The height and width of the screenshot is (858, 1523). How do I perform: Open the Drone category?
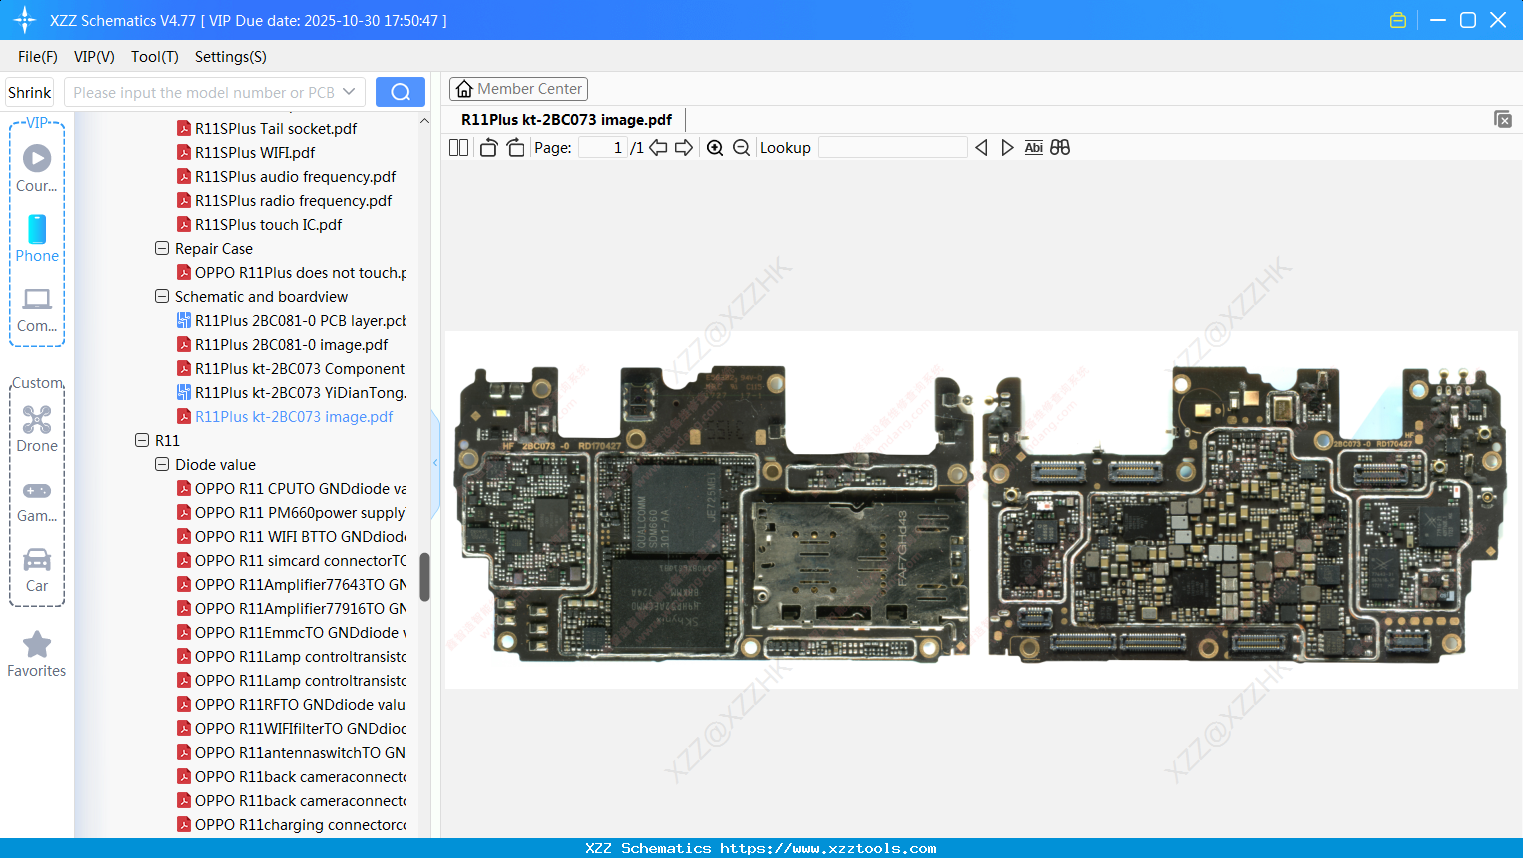(x=37, y=429)
